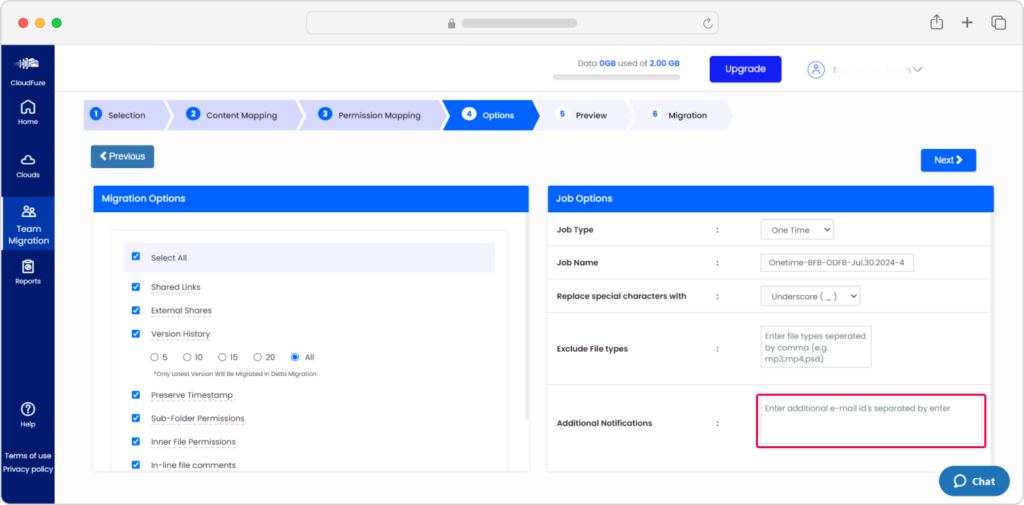Select the Team Migration sidebar icon
The height and width of the screenshot is (505, 1024).
pos(28,212)
